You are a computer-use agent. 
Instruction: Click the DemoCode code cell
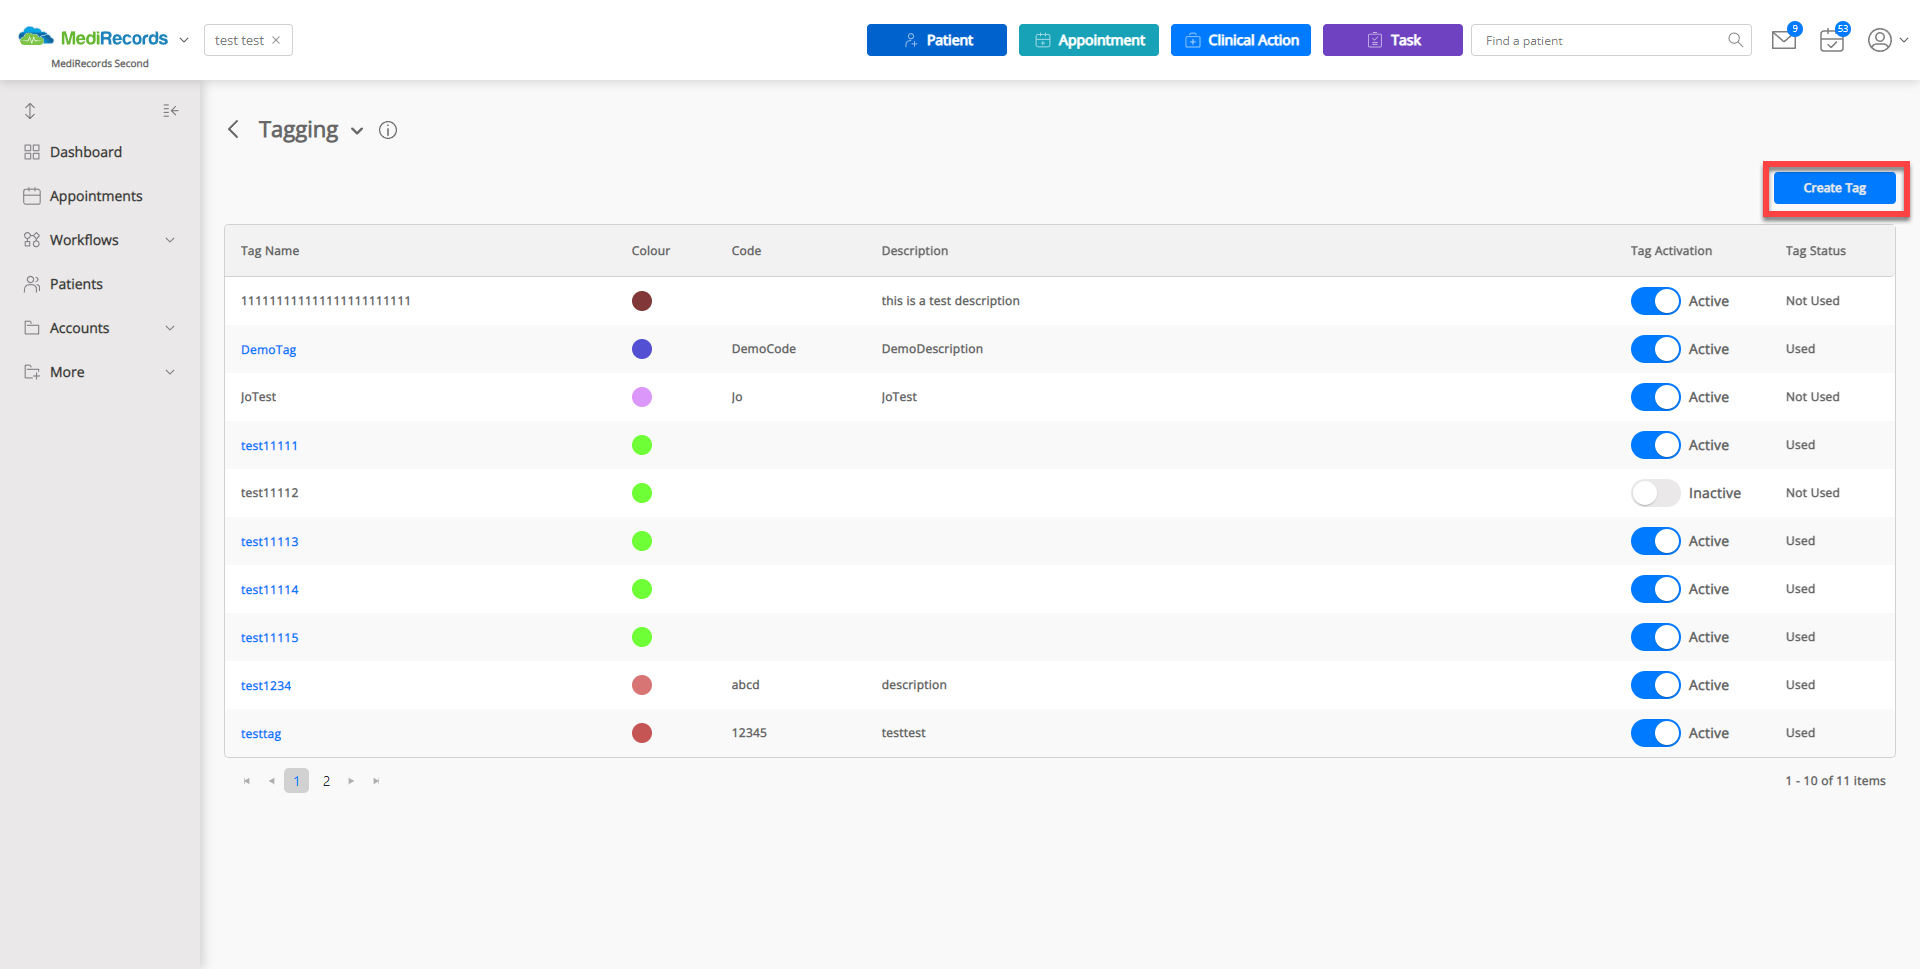point(763,349)
